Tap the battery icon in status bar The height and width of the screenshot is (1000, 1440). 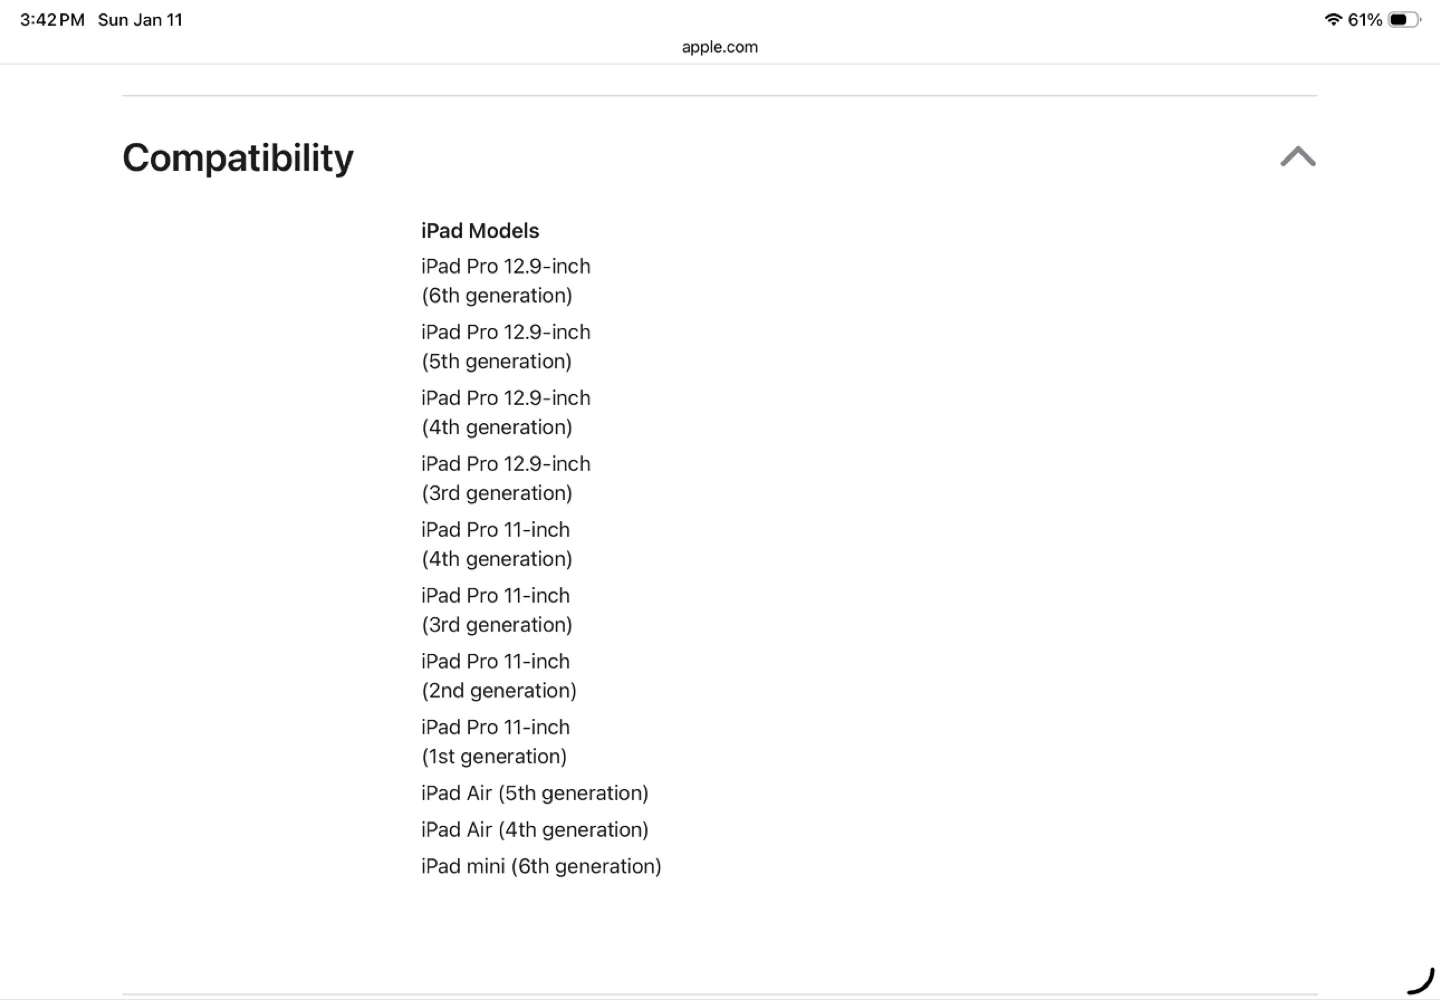click(1403, 20)
